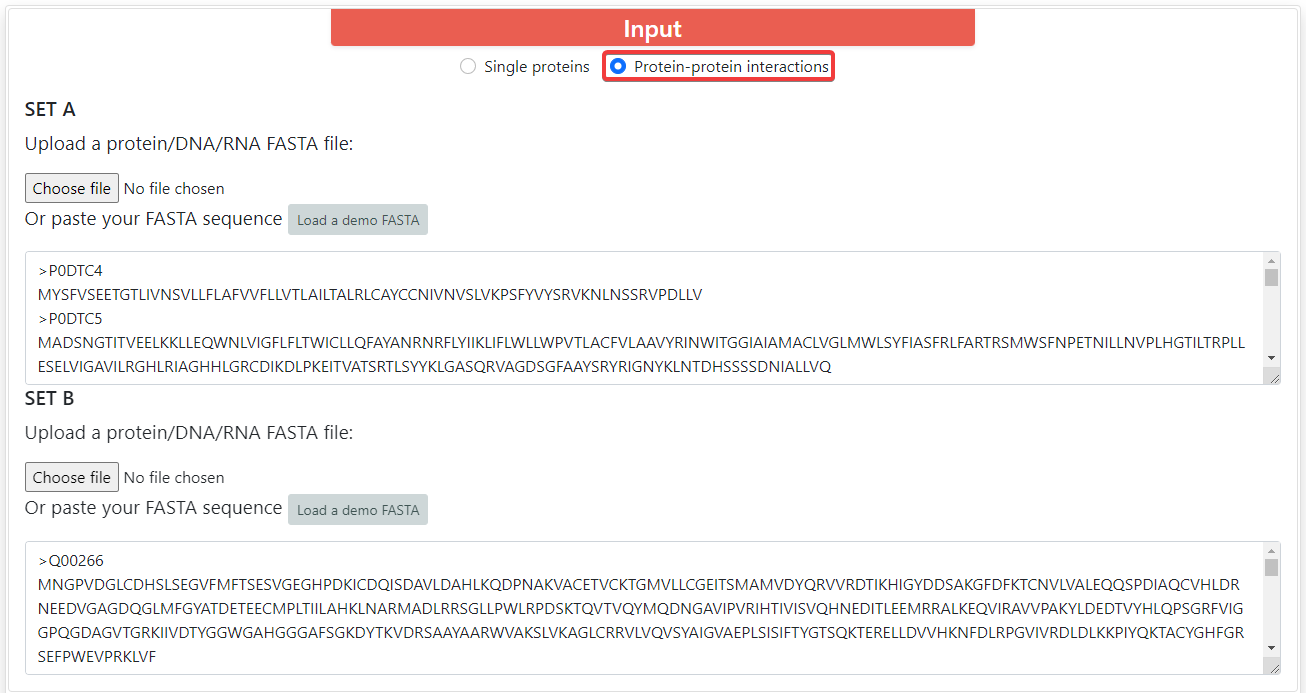Image resolution: width=1306 pixels, height=693 pixels.
Task: Click scroll-up arrow of SET B text box
Action: tap(1271, 551)
